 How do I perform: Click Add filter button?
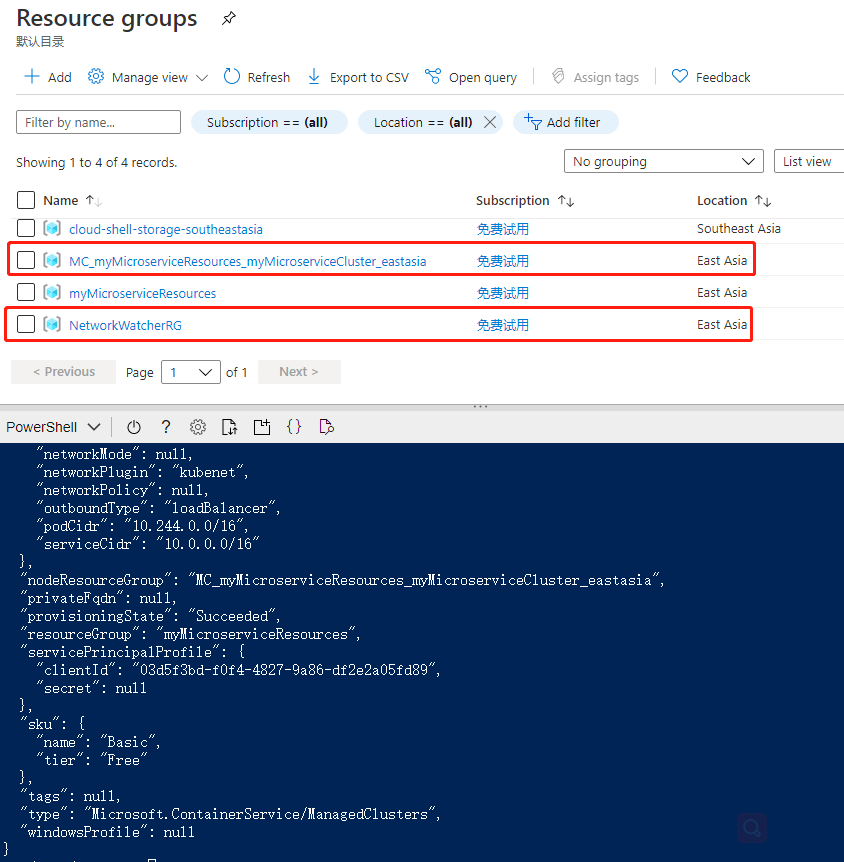566,122
